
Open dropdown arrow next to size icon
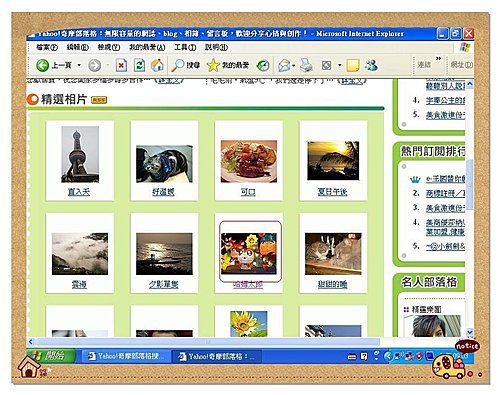340,65
